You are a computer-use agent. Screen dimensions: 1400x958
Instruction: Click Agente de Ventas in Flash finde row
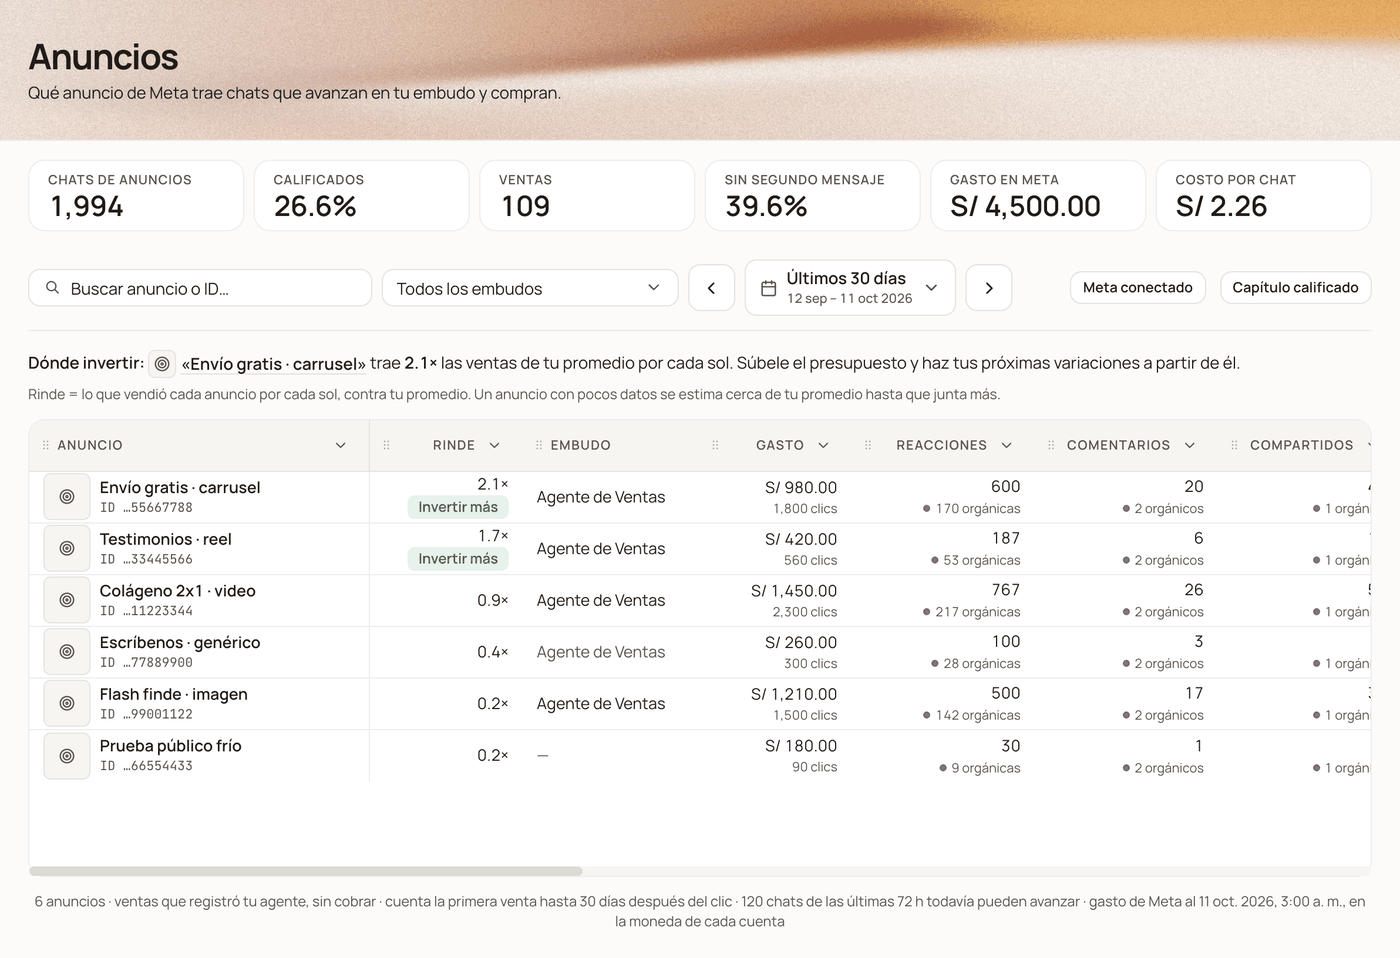601,704
